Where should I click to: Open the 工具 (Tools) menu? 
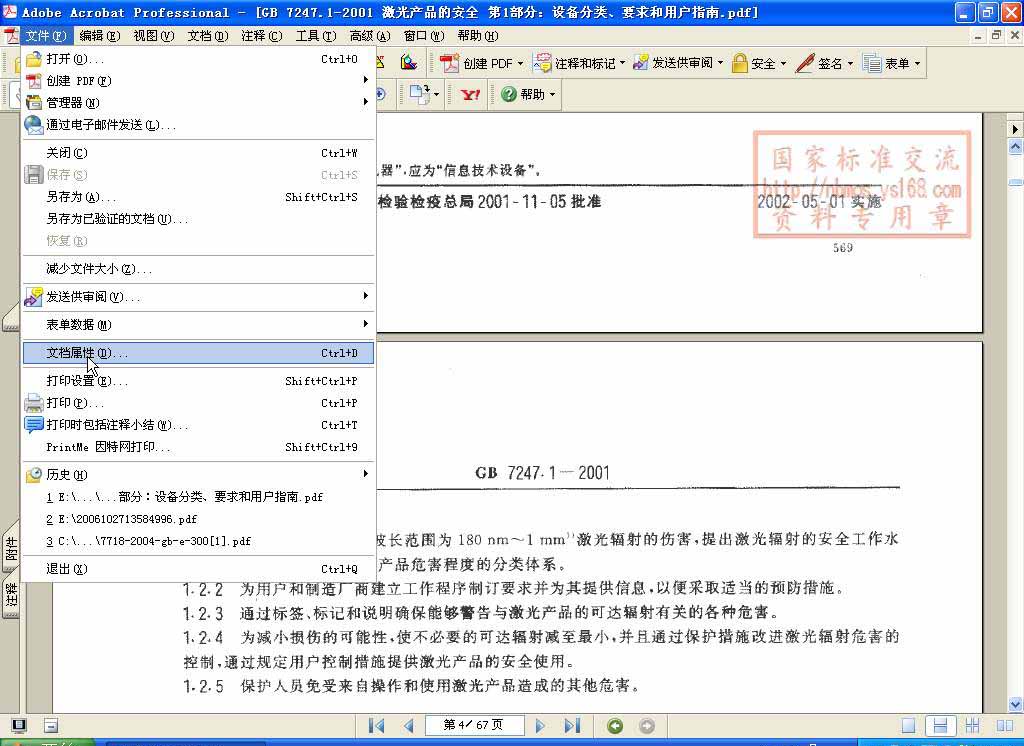tap(315, 36)
